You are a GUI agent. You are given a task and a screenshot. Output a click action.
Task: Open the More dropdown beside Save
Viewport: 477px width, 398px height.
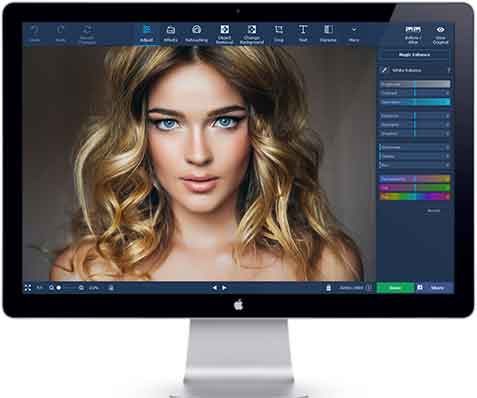[x=437, y=288]
